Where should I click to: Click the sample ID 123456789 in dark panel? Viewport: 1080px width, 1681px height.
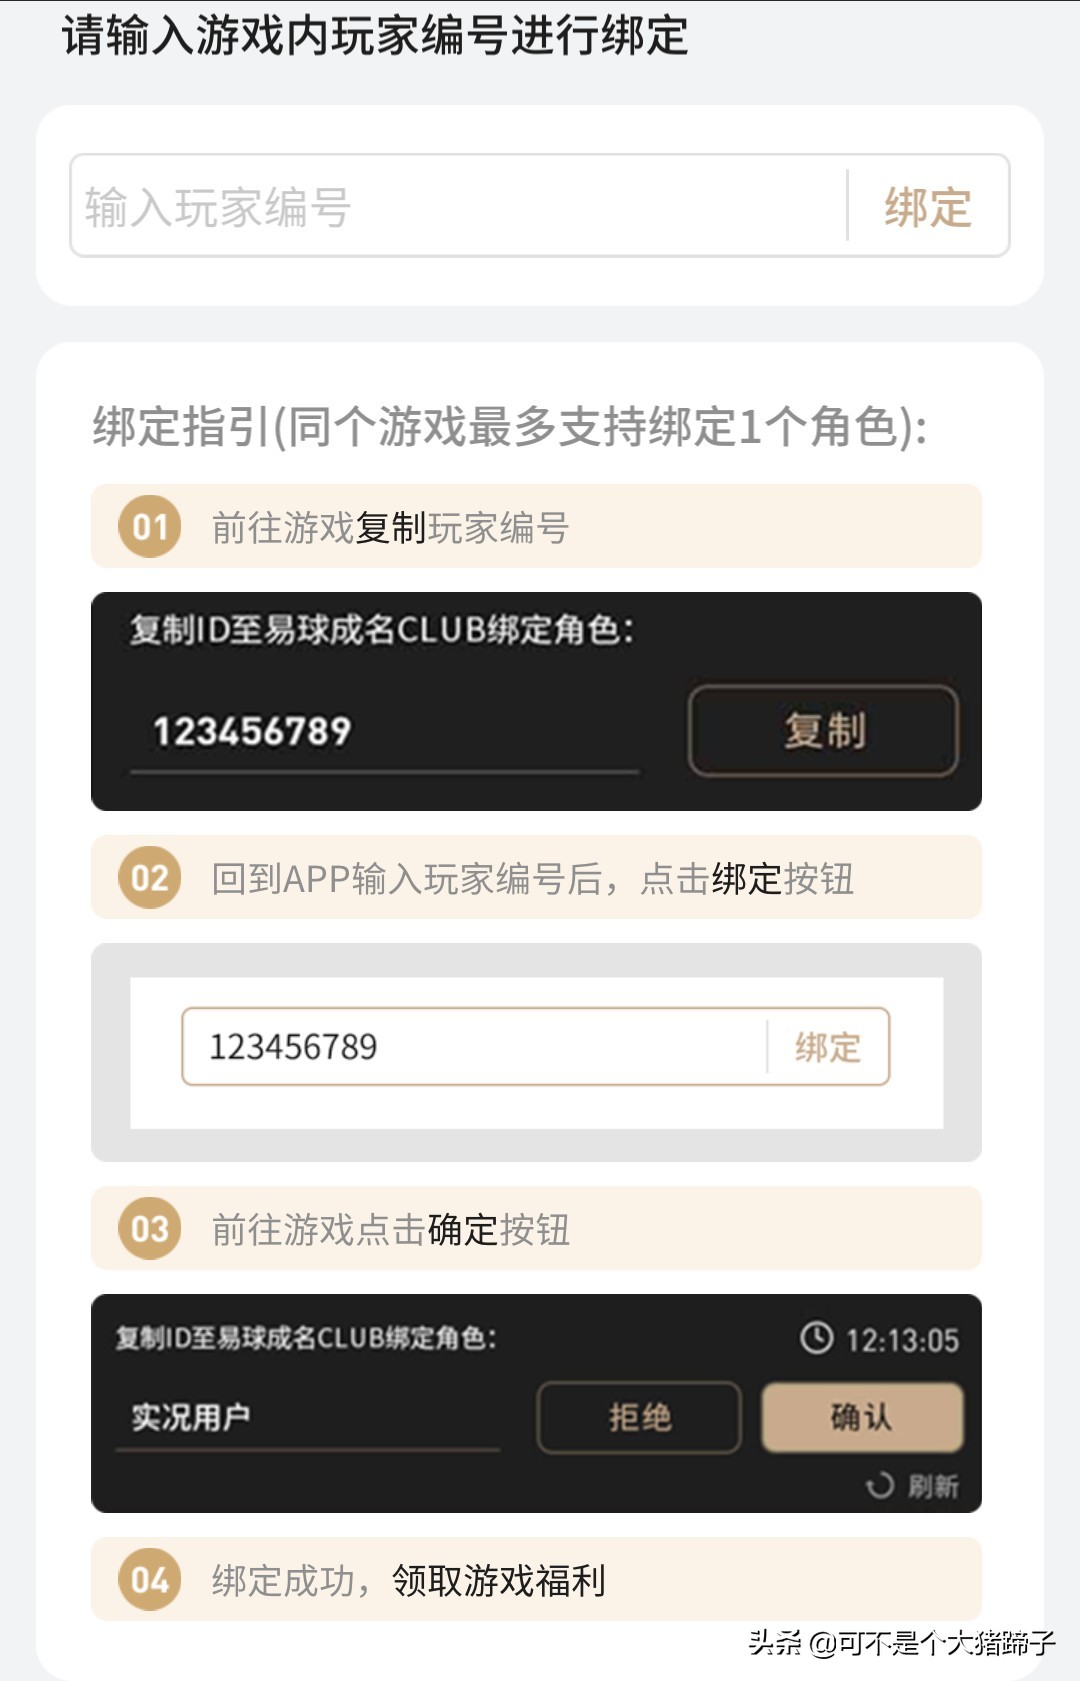pyautogui.click(x=252, y=731)
